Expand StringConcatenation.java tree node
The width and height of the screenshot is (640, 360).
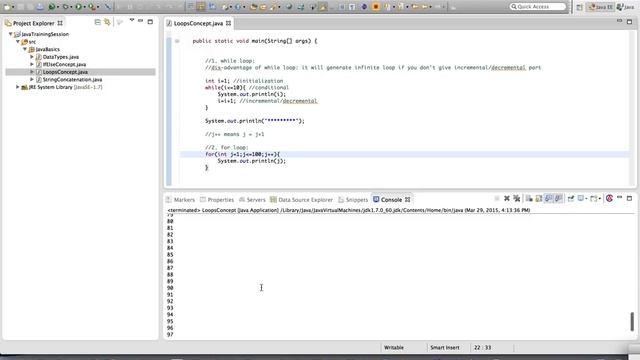tap(32, 79)
